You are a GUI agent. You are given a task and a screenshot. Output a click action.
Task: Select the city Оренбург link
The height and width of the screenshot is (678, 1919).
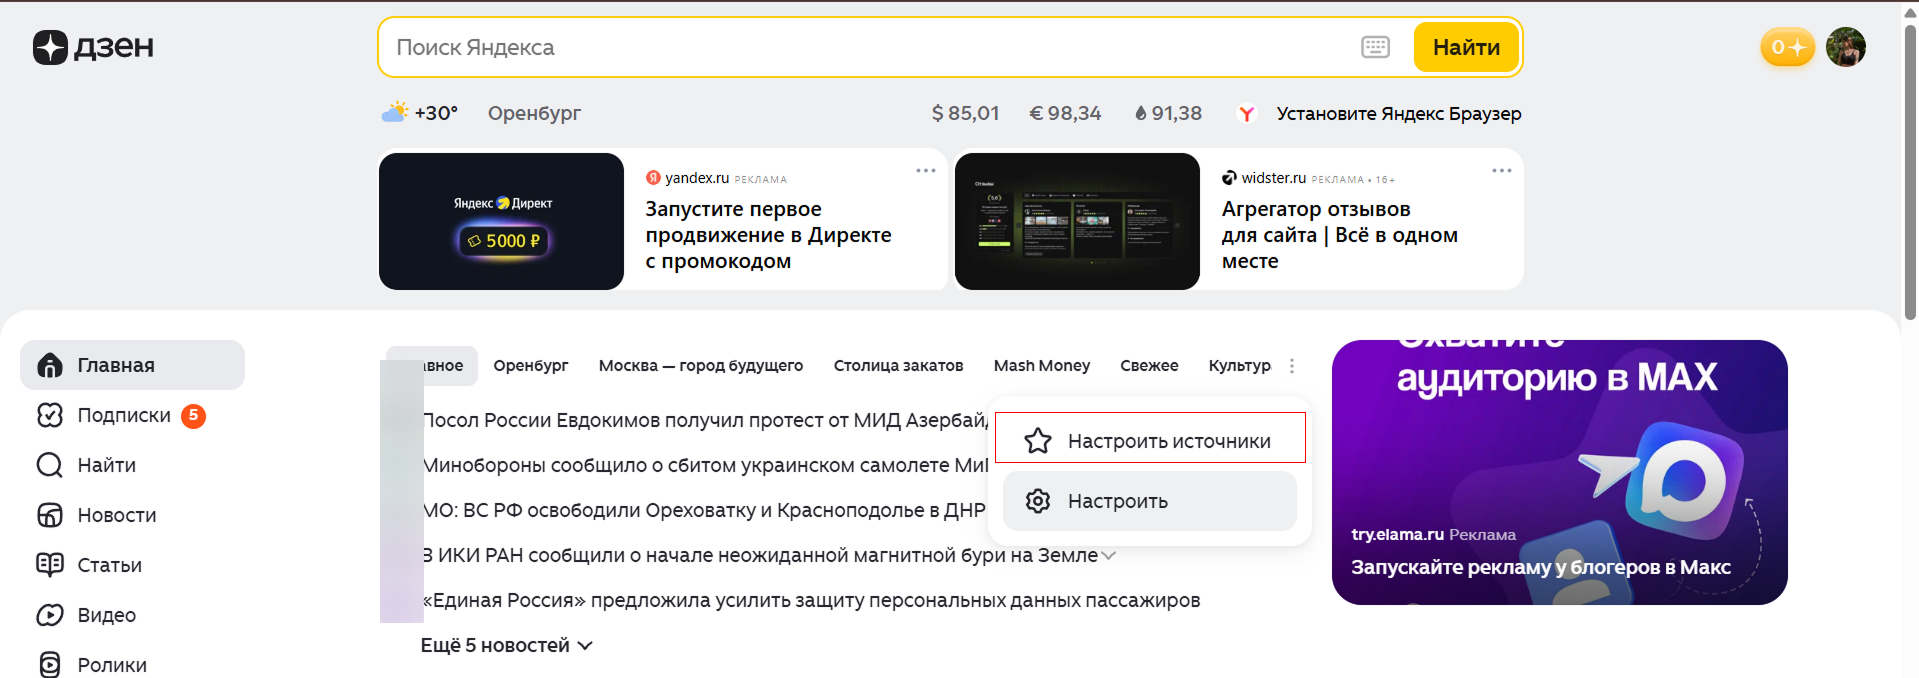point(534,113)
